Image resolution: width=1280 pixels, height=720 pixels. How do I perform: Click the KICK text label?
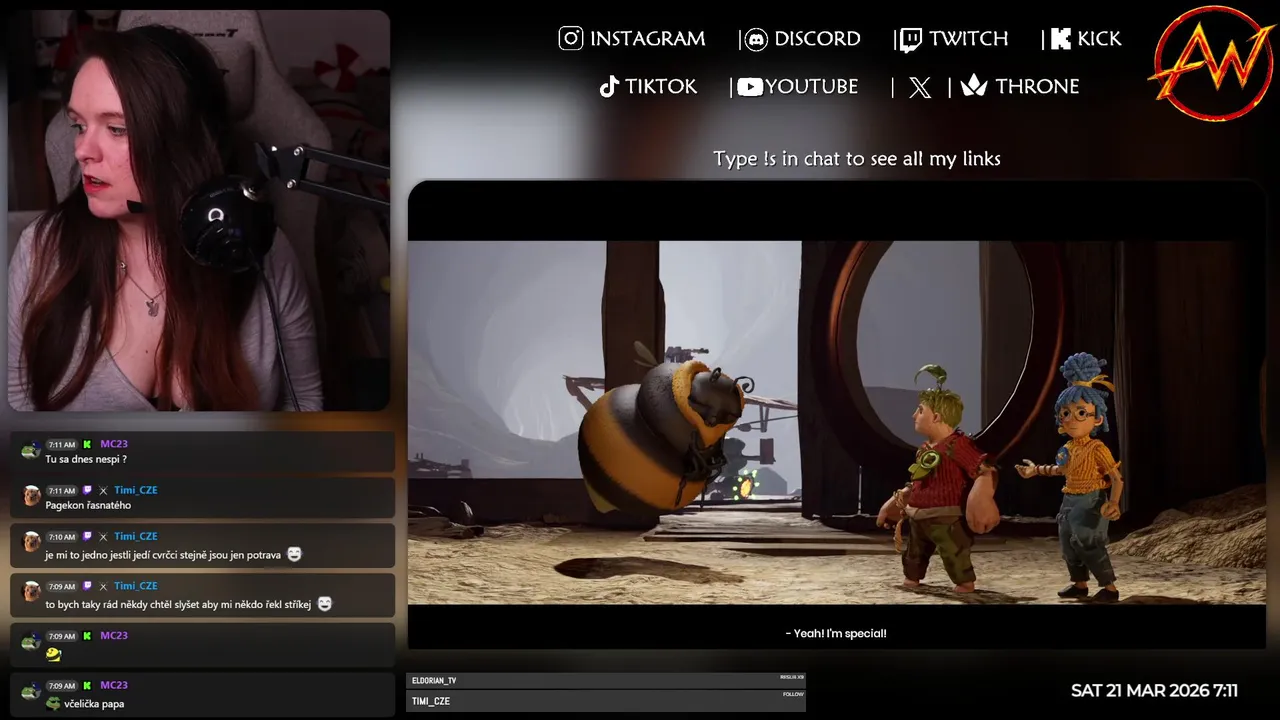1099,39
